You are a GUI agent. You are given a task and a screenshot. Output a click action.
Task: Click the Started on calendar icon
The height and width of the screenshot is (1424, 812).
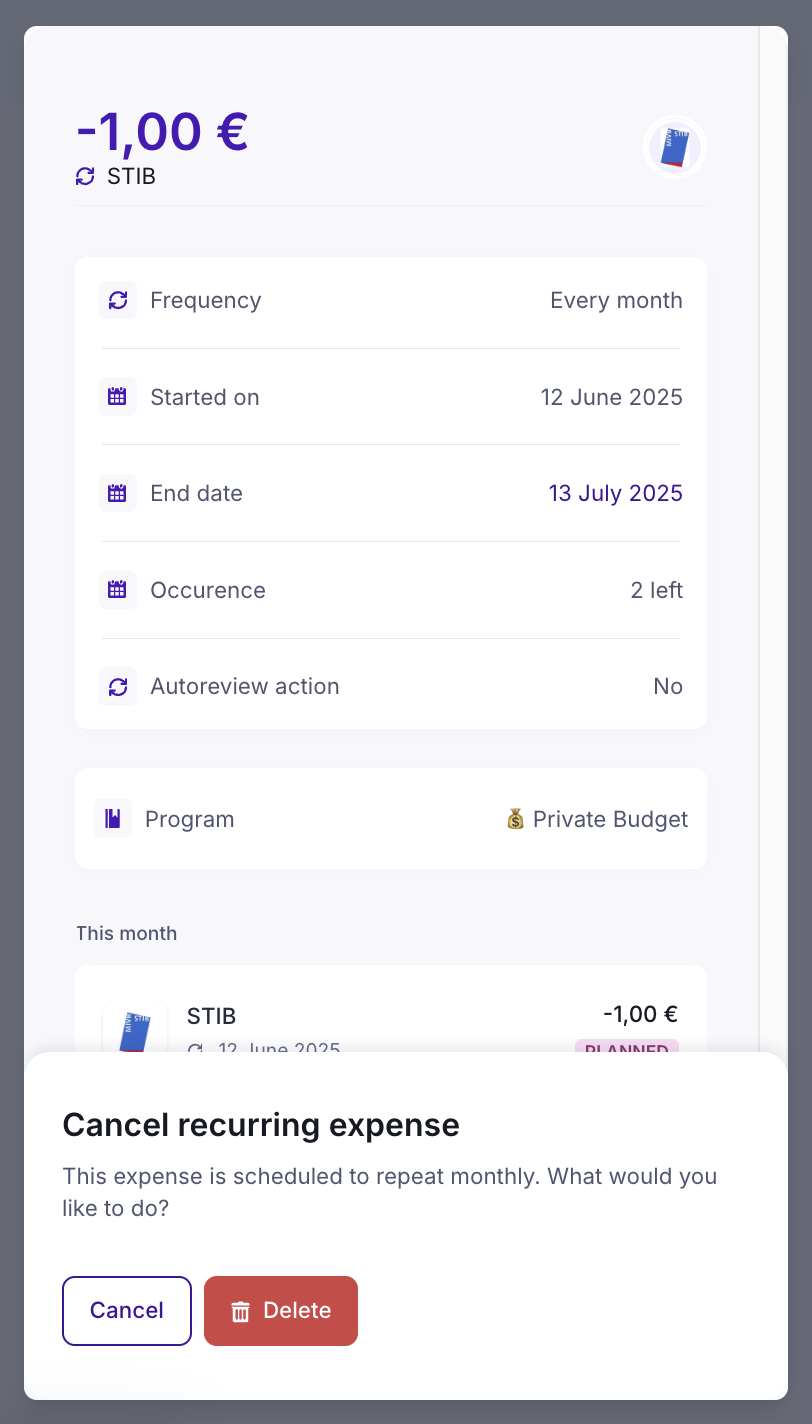[118, 397]
